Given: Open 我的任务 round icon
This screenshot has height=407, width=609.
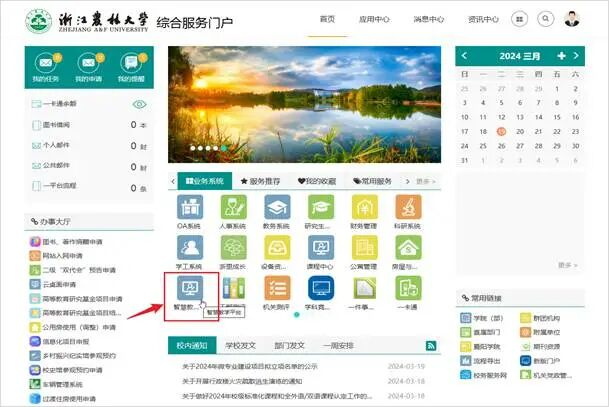Looking at the screenshot, I should (43, 61).
